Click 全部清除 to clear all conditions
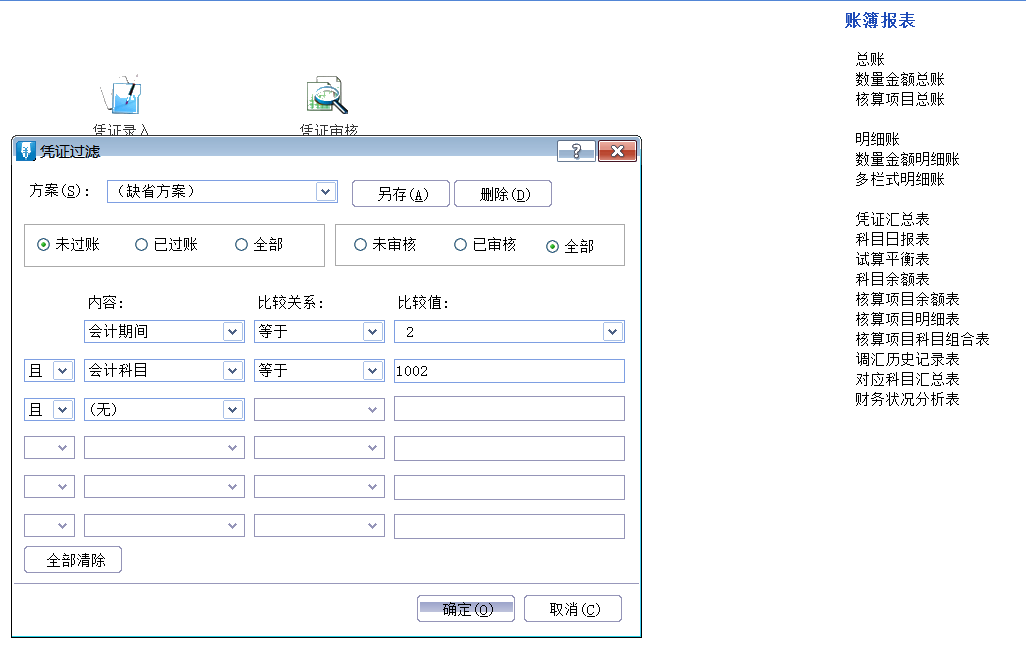Image resolution: width=1026 pixels, height=649 pixels. (x=71, y=560)
